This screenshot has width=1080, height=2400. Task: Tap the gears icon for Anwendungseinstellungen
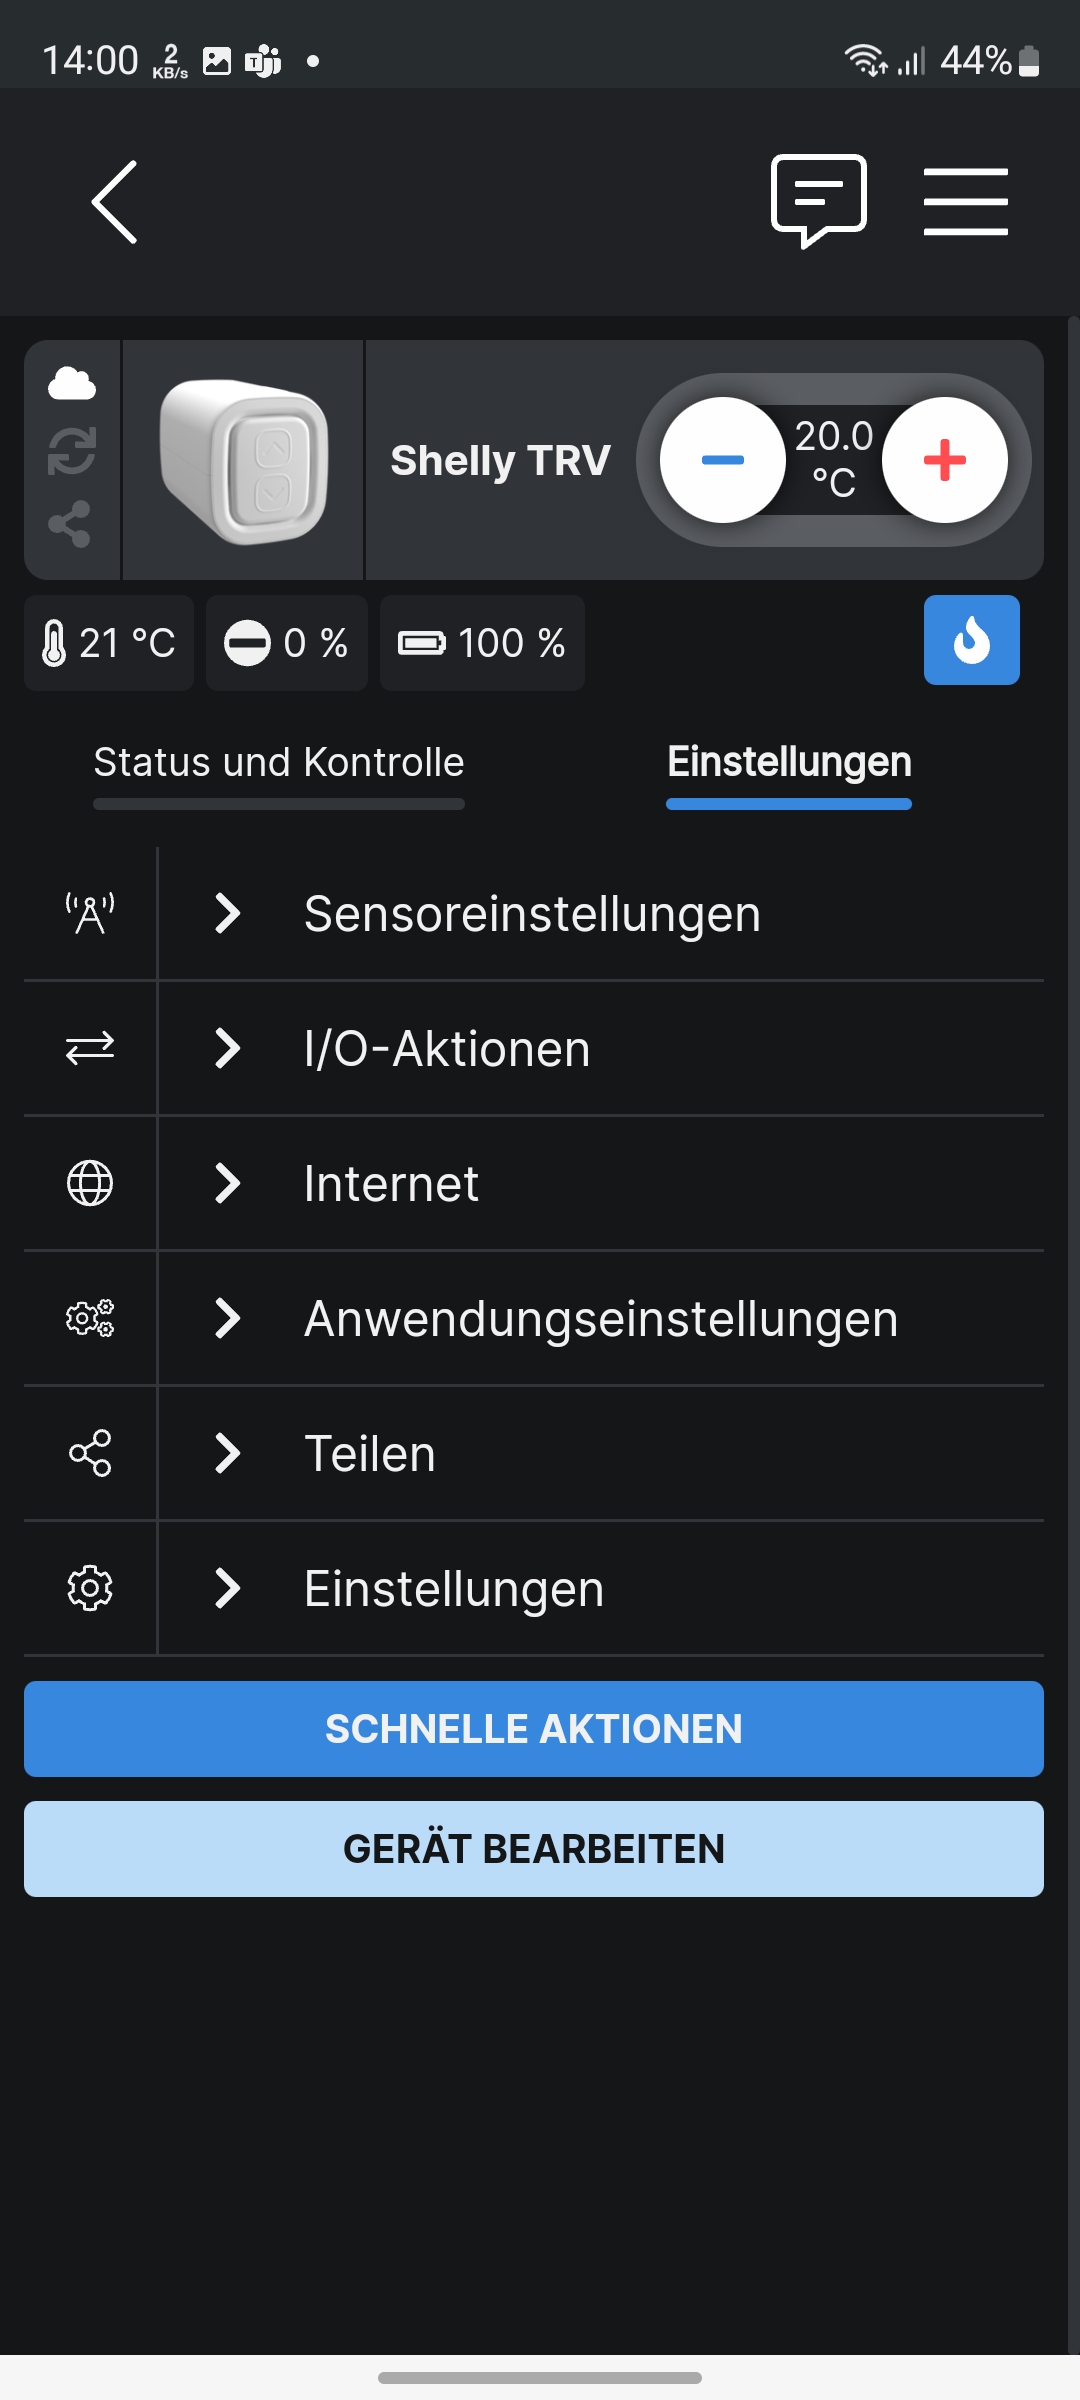coord(90,1318)
